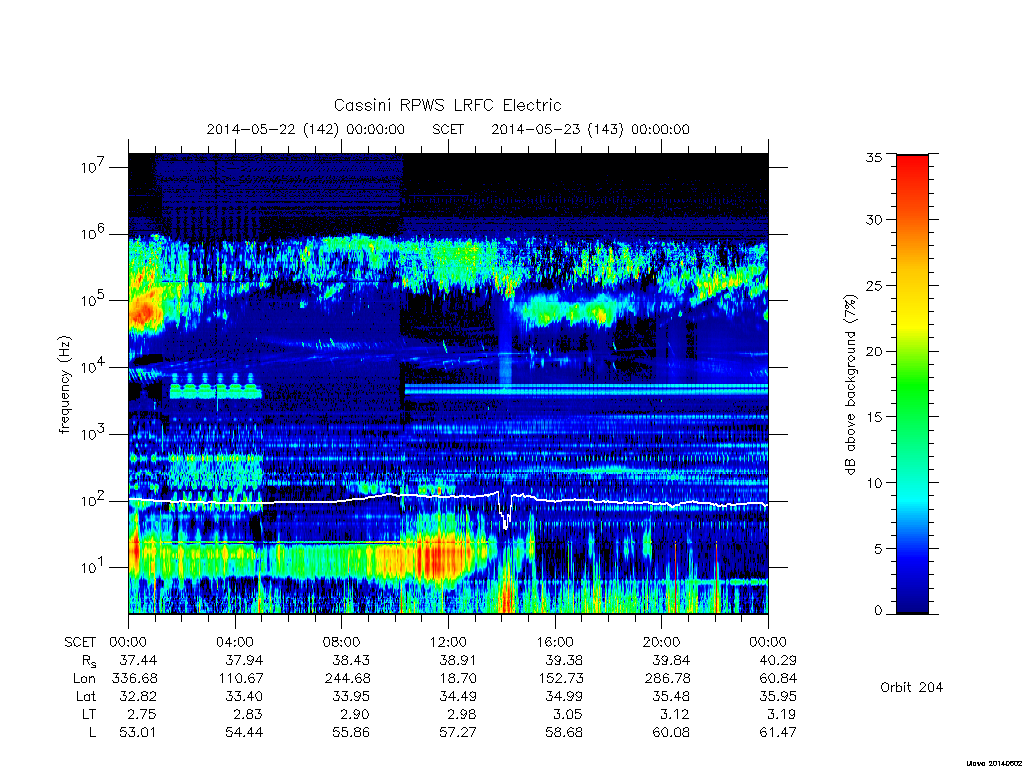1024x768 pixels.
Task: Click the Lon value "336.68"
Action: 135,679
